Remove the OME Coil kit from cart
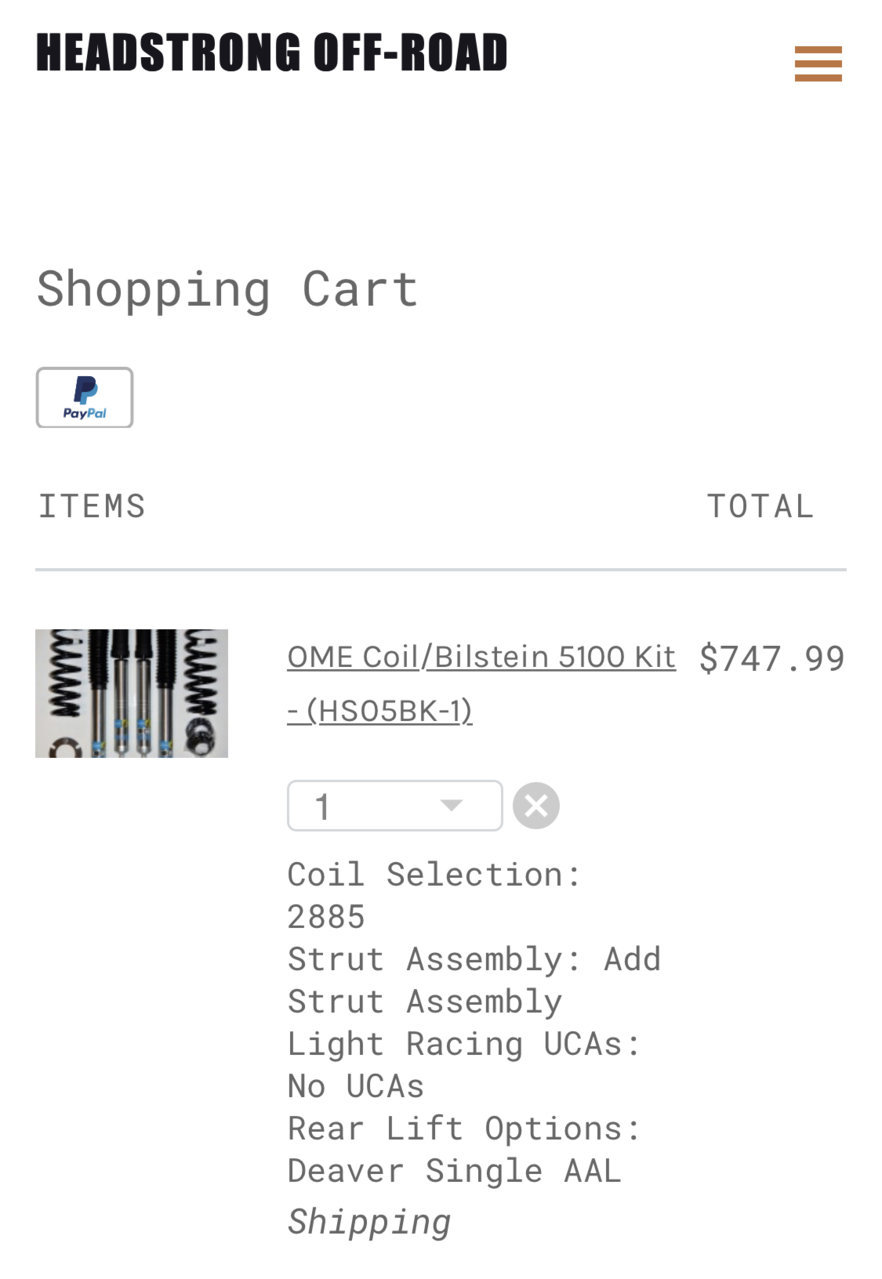Screen dimensions: 882x1279 536,806
